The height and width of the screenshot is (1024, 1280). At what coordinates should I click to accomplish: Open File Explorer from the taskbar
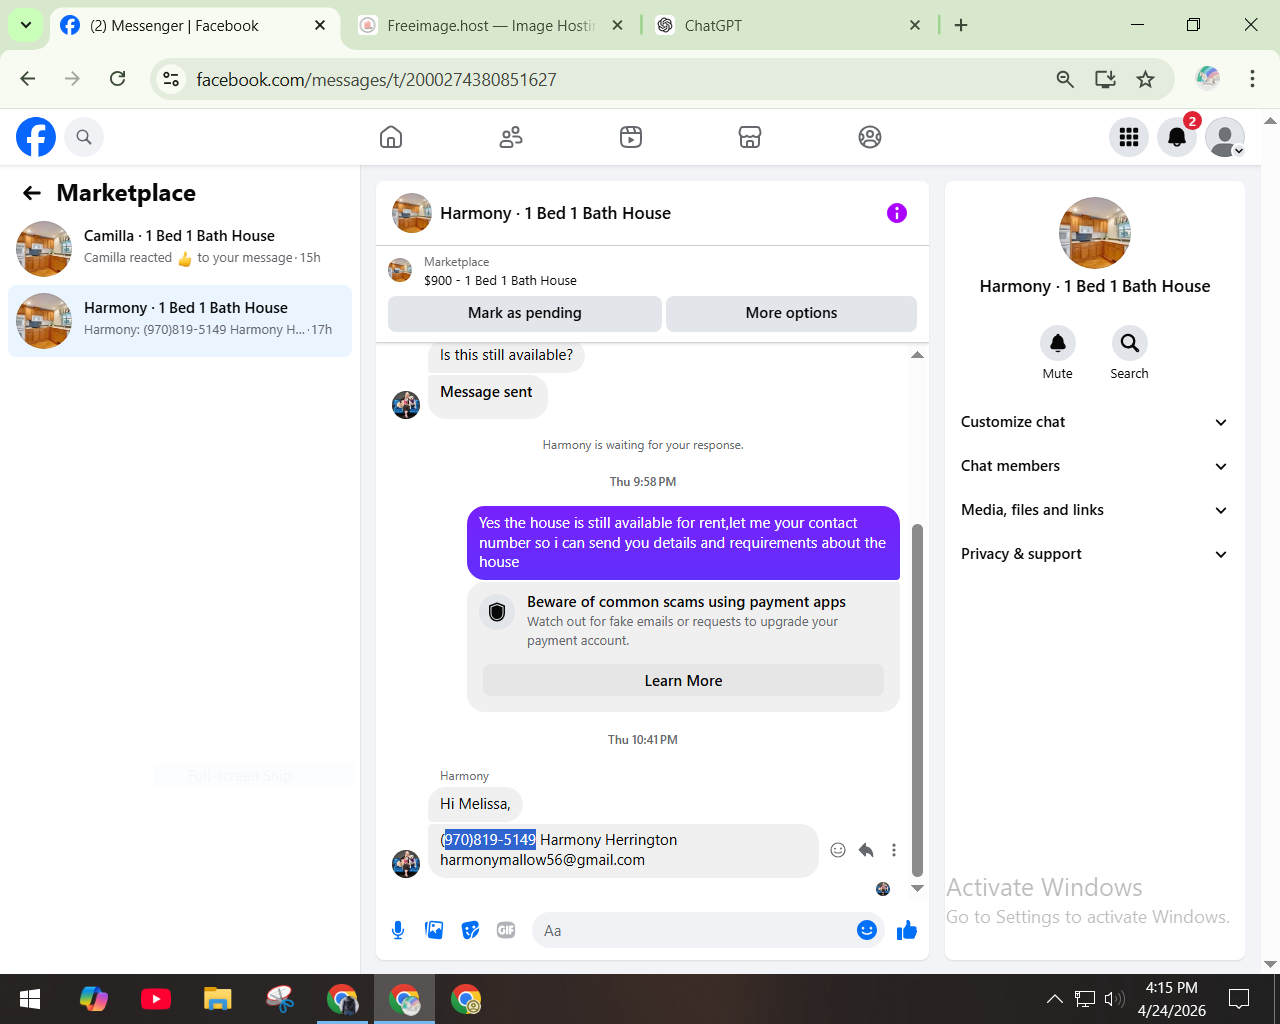(218, 999)
